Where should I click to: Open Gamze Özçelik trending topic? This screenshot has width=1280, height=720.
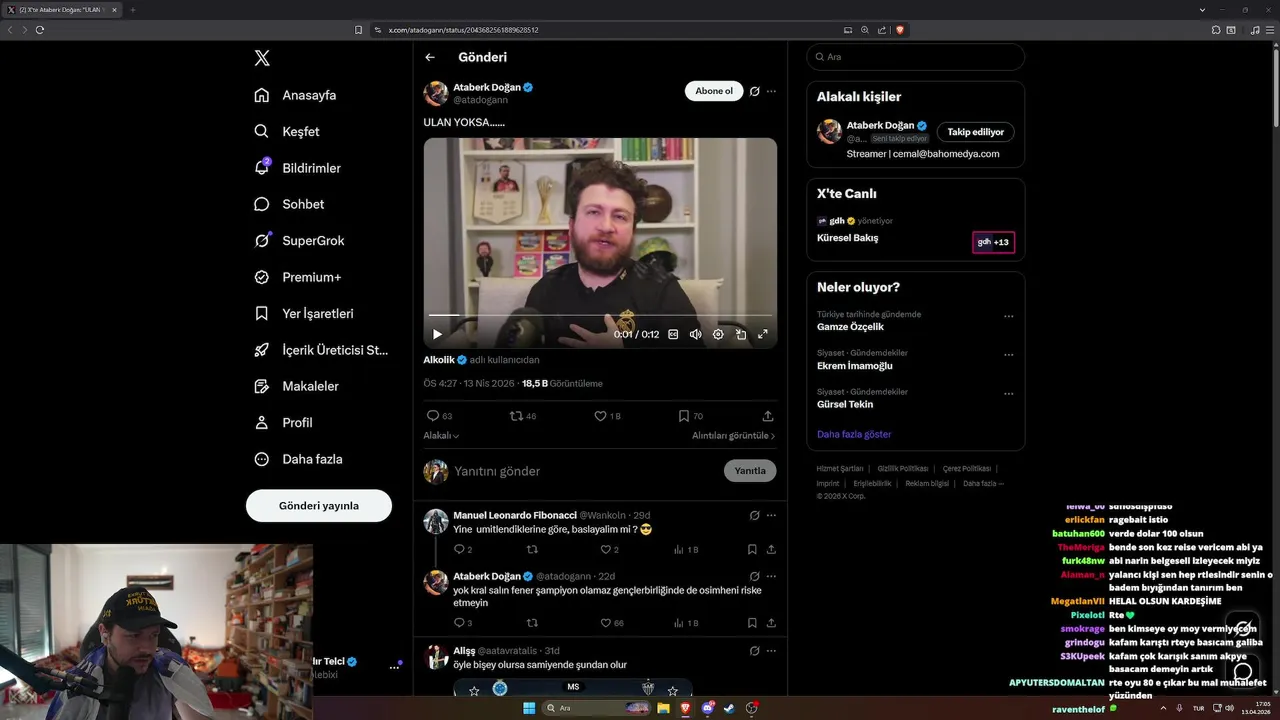[850, 327]
